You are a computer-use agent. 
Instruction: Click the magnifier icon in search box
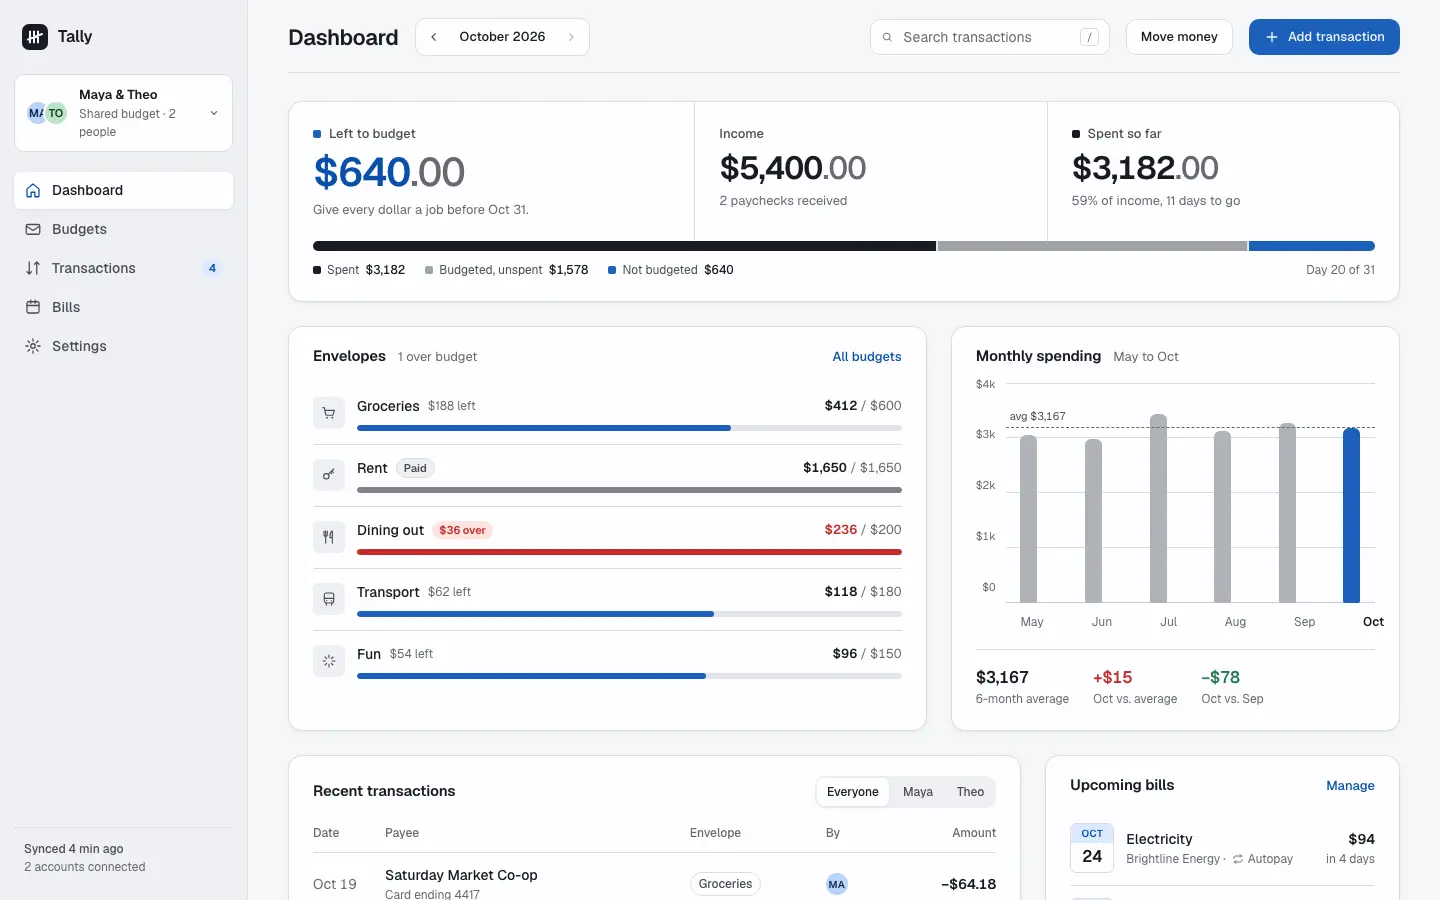pyautogui.click(x=887, y=37)
